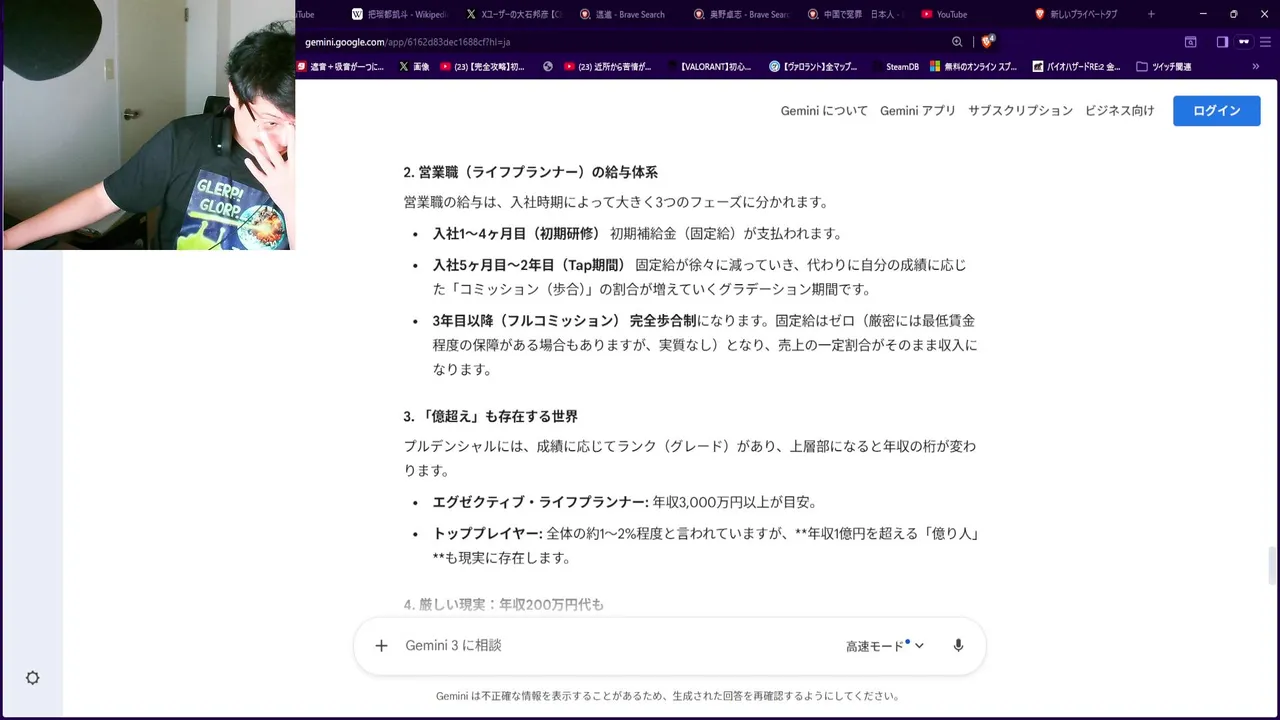This screenshot has width=1280, height=720.
Task: Open the 高速モード model dropdown
Action: [x=885, y=646]
